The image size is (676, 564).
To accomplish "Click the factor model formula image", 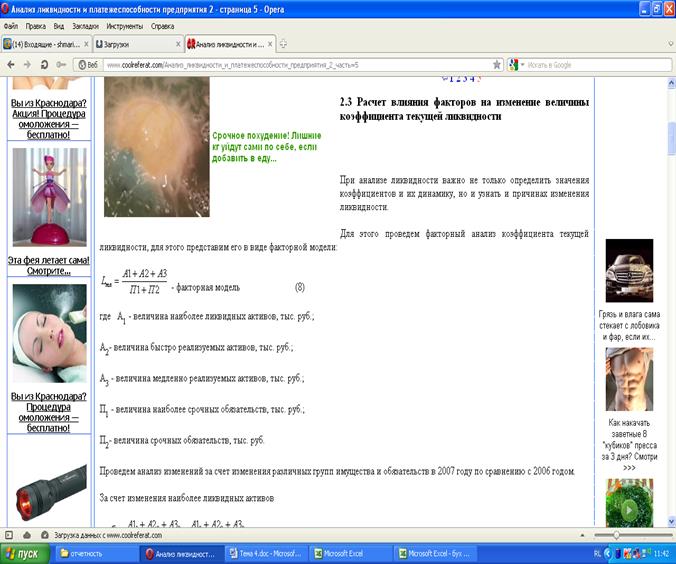I will pyautogui.click(x=135, y=282).
